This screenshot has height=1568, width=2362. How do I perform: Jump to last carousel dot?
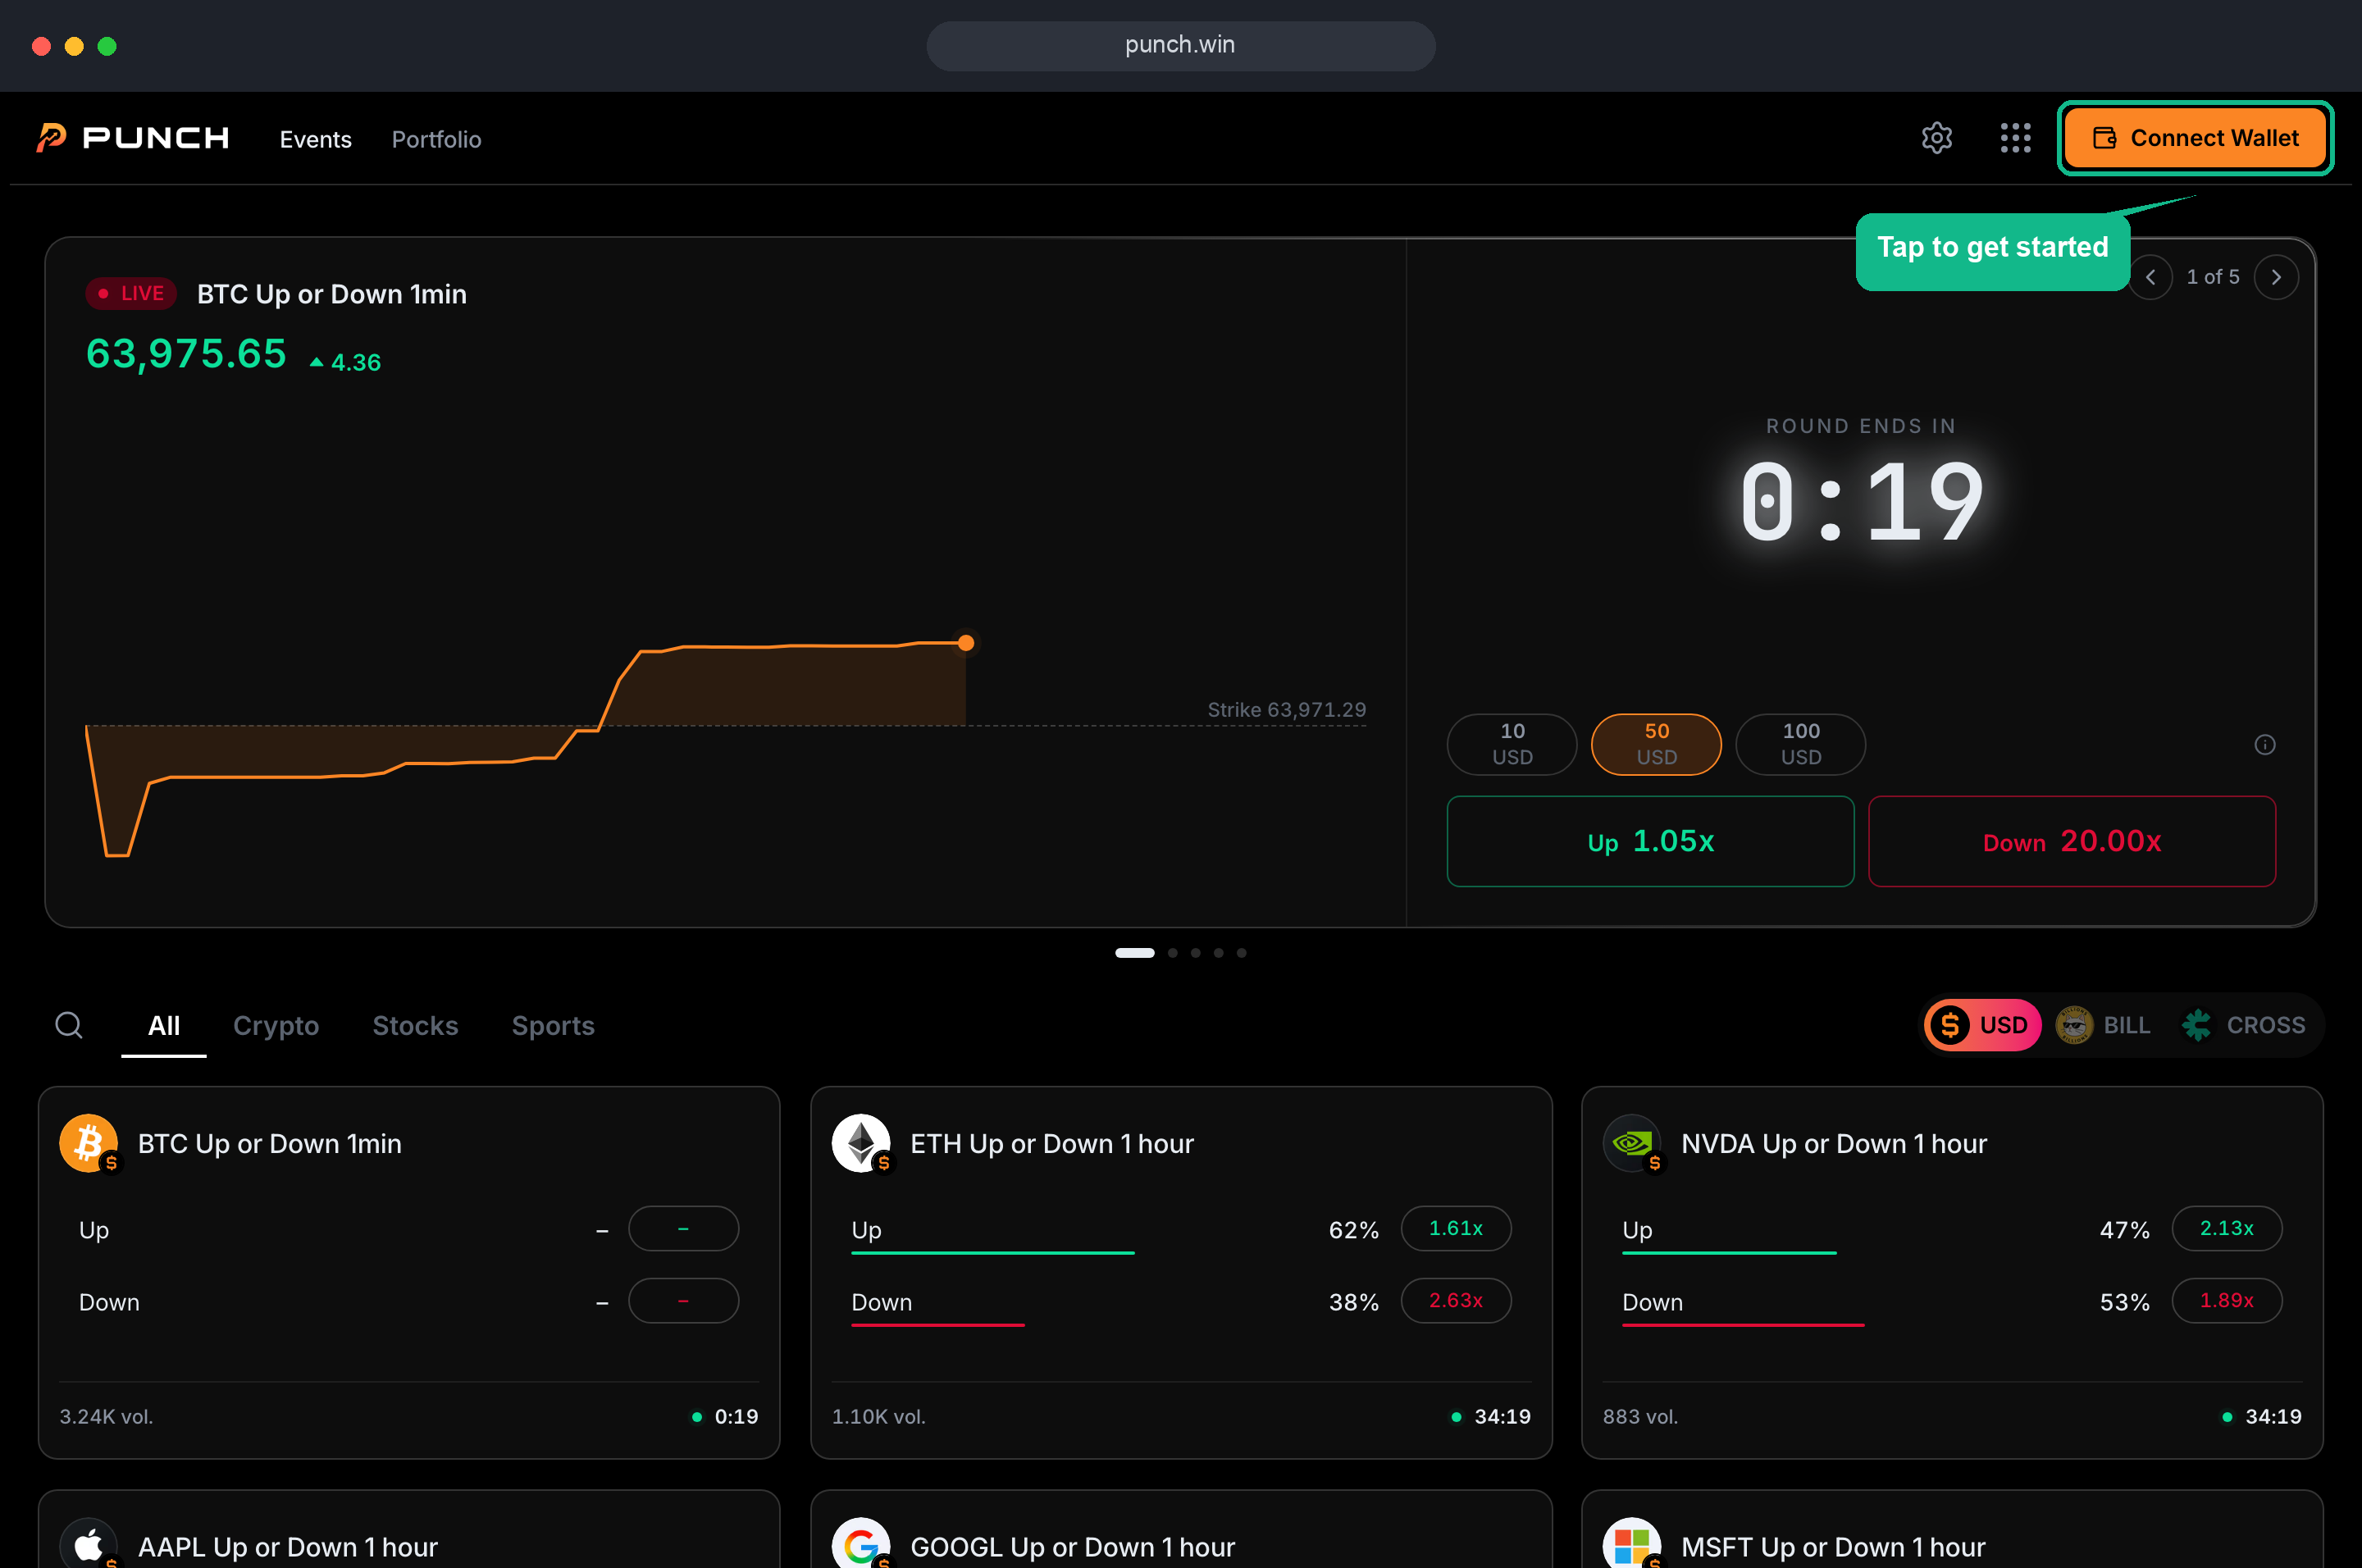click(x=1241, y=953)
